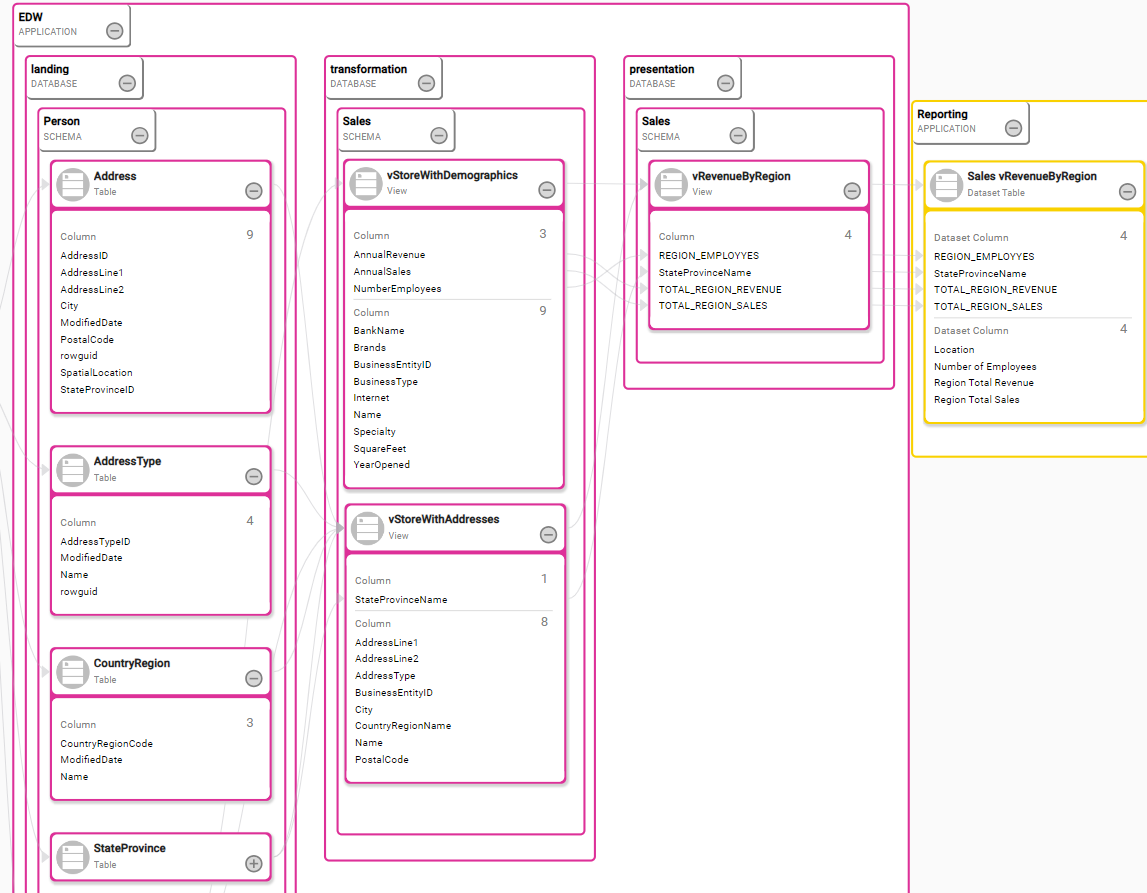Image resolution: width=1147 pixels, height=893 pixels.
Task: Select the Region Total Revenue dataset column
Action: click(x=984, y=383)
